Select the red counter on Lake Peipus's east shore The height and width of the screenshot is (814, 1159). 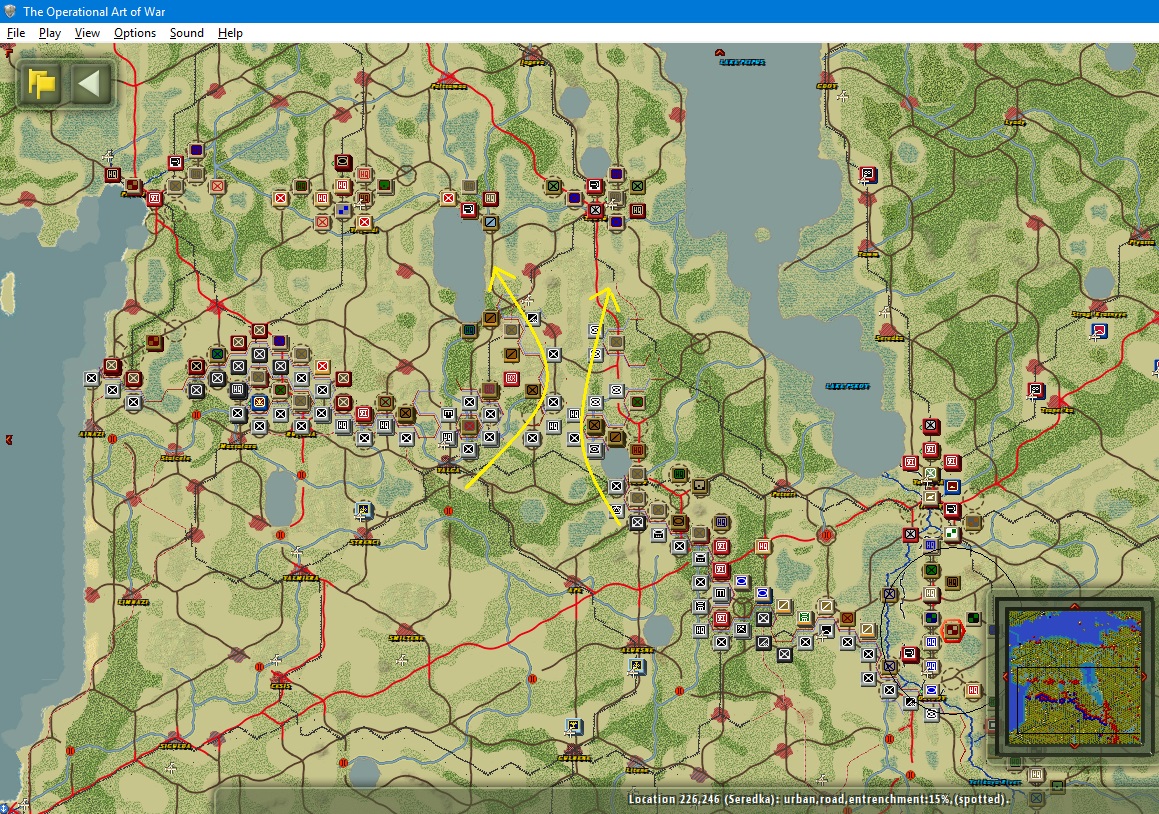tap(868, 175)
